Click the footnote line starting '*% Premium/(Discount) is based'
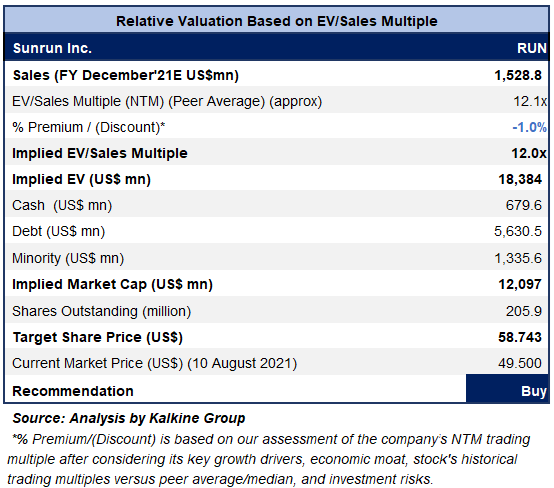This screenshot has width=554, height=488. tap(271, 440)
